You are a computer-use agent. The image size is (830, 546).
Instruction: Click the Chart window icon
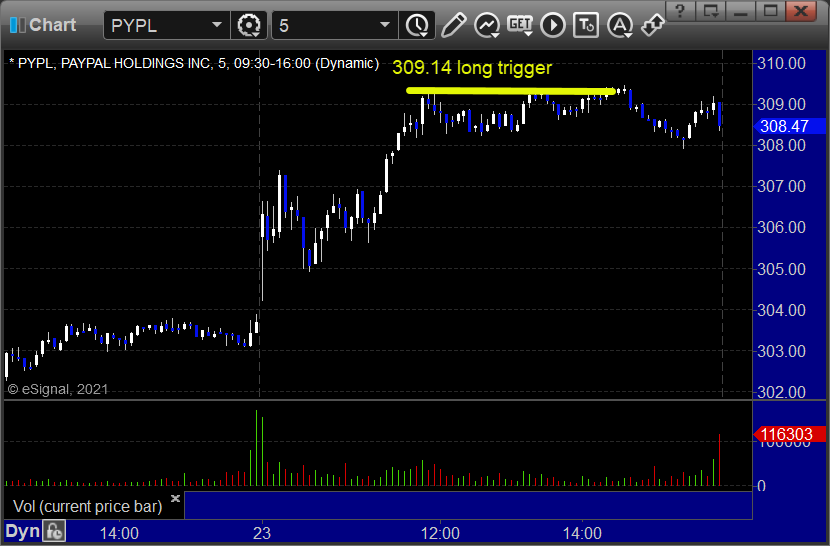coord(17,25)
